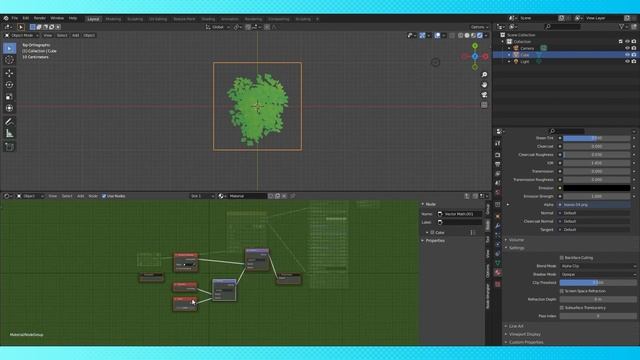Viewport: 640px width, 360px height.
Task: Click the viewport pan hand icon
Action: 484,85
